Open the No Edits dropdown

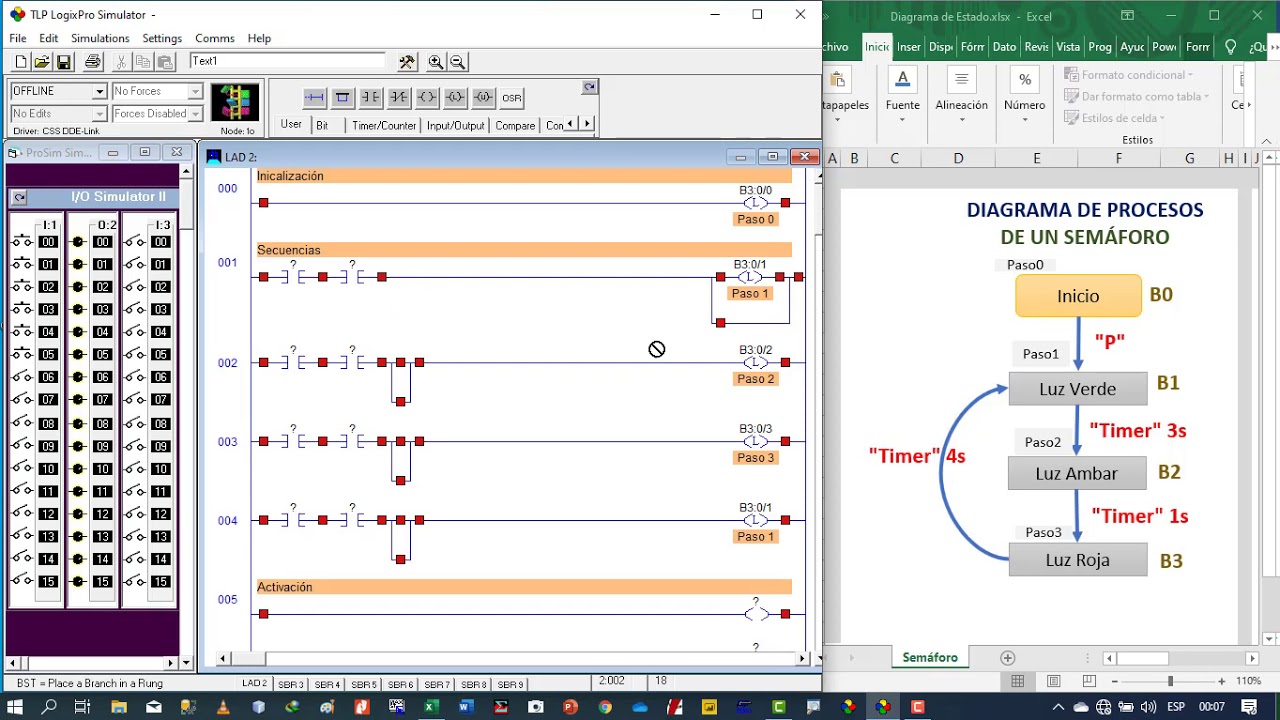coord(99,114)
